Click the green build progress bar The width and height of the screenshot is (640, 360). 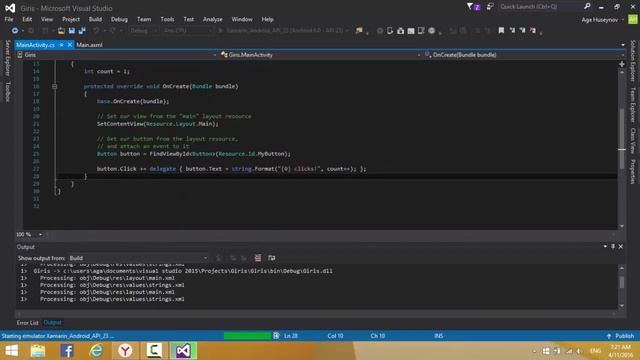247,336
